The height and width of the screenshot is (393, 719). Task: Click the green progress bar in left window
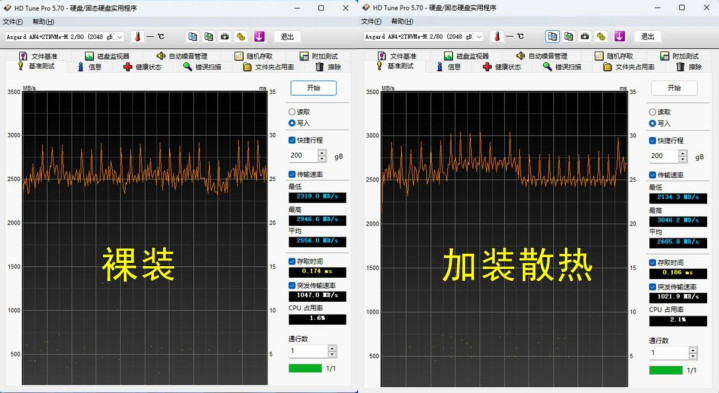click(x=305, y=368)
